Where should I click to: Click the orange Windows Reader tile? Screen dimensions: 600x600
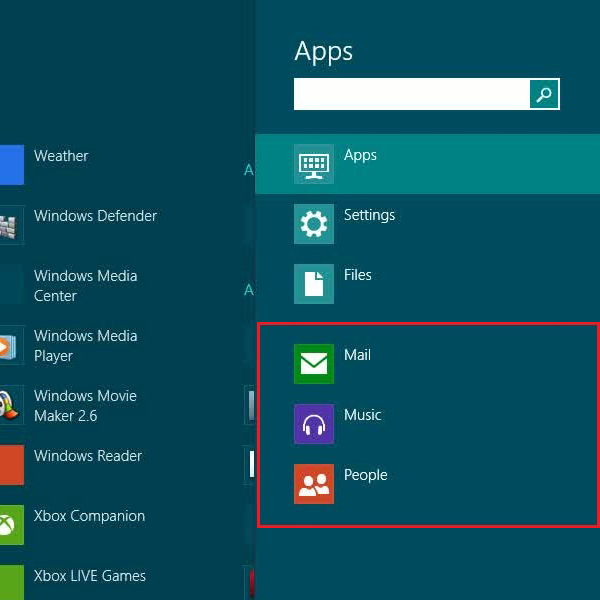pyautogui.click(x=11, y=465)
